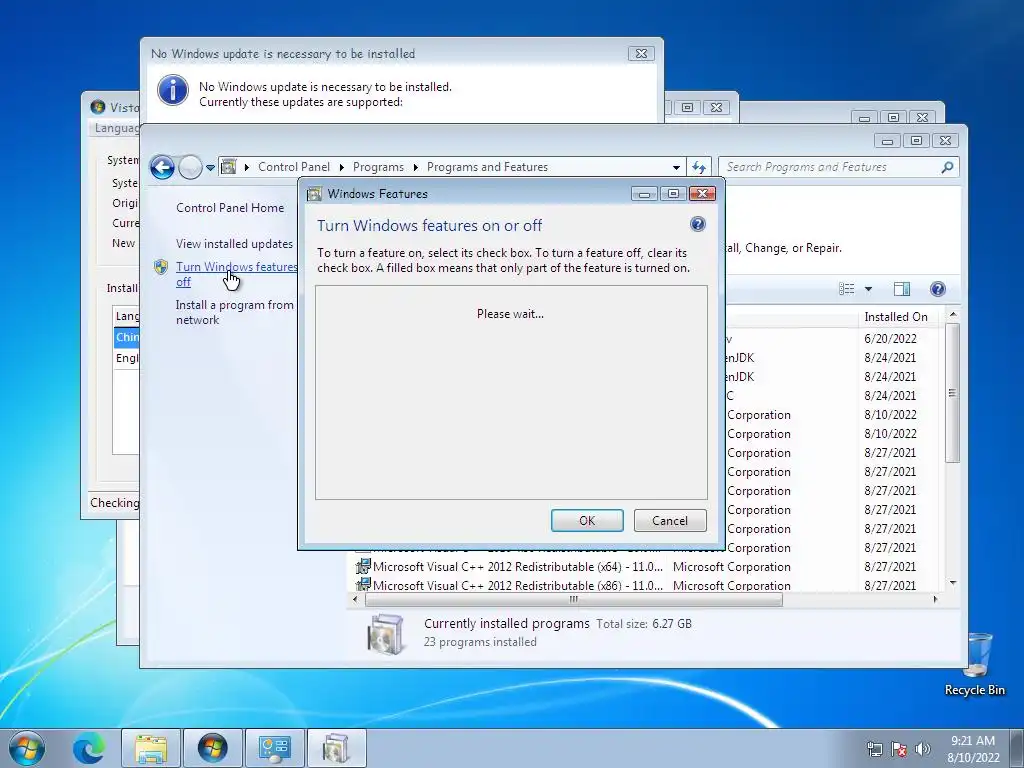Open View installed updates link
This screenshot has height=768, width=1024.
[234, 244]
